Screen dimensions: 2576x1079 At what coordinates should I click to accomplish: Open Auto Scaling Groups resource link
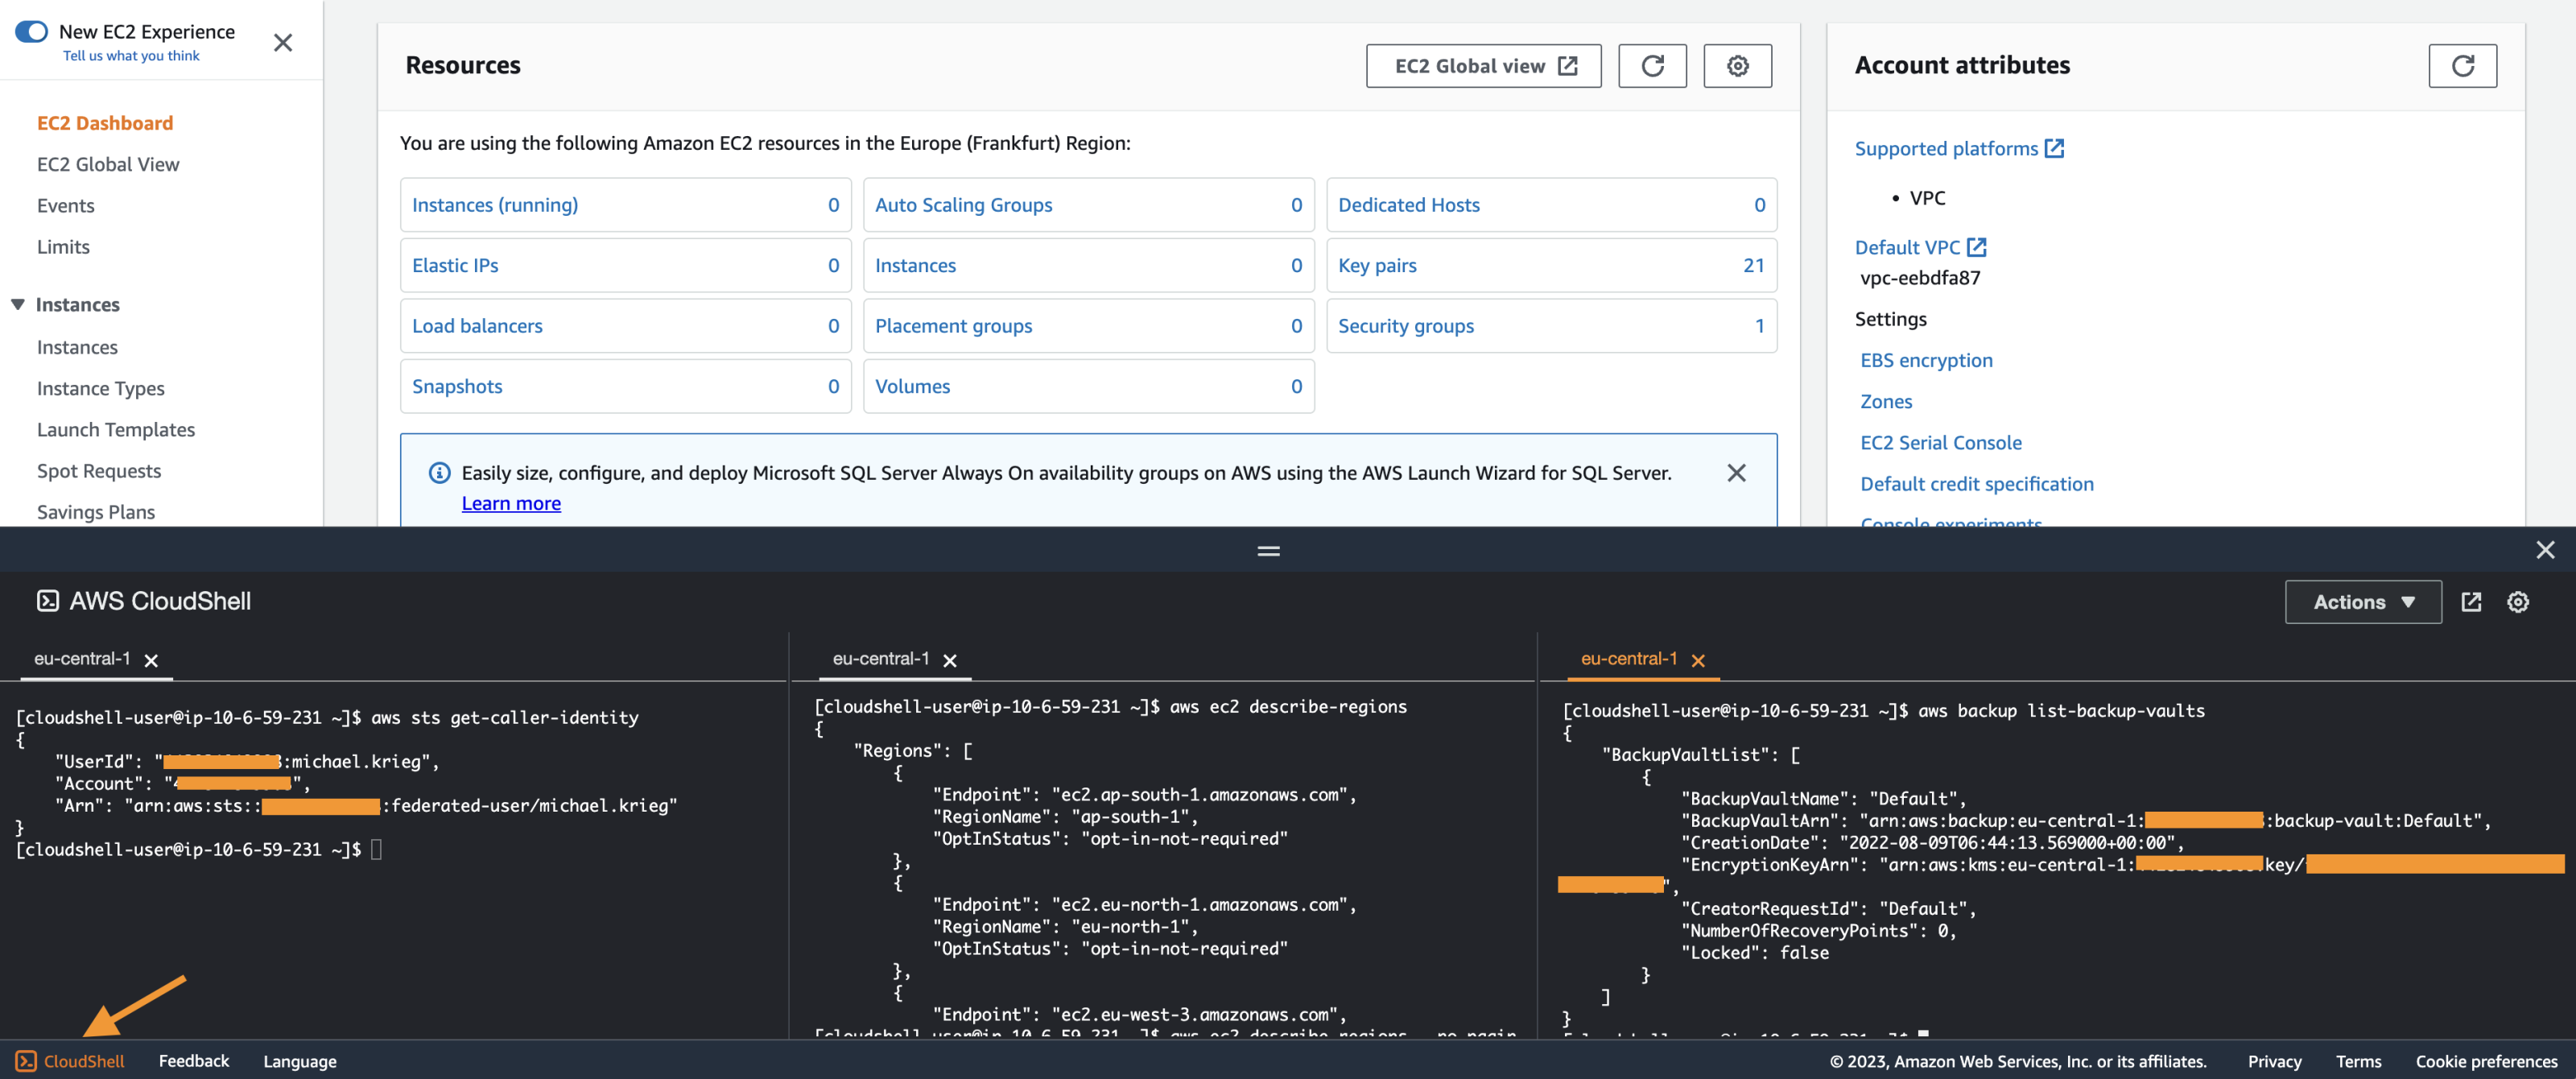coord(963,205)
